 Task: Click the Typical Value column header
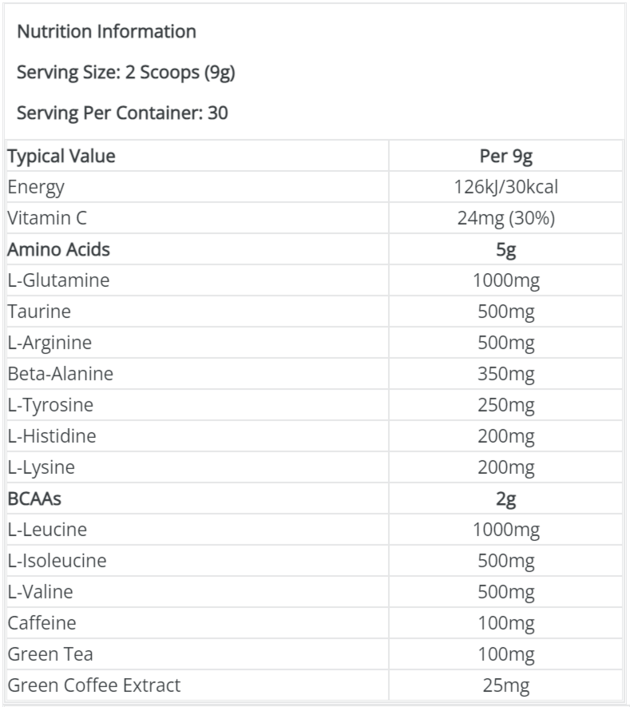(61, 156)
